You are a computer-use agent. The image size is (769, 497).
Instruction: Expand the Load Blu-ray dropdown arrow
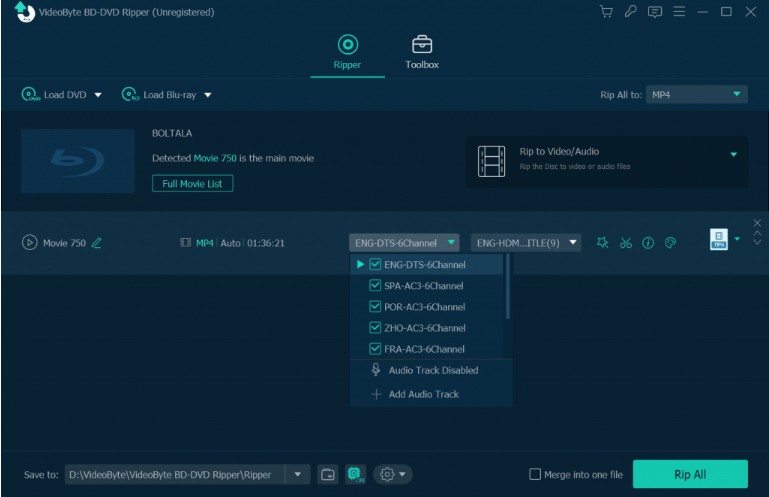pyautogui.click(x=208, y=95)
